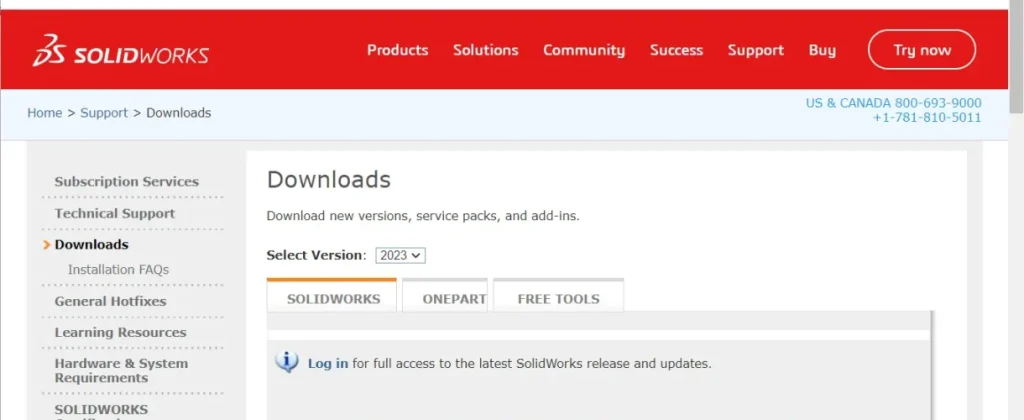This screenshot has height=420, width=1024.
Task: Open Subscription Services in sidebar
Action: pyautogui.click(x=127, y=182)
